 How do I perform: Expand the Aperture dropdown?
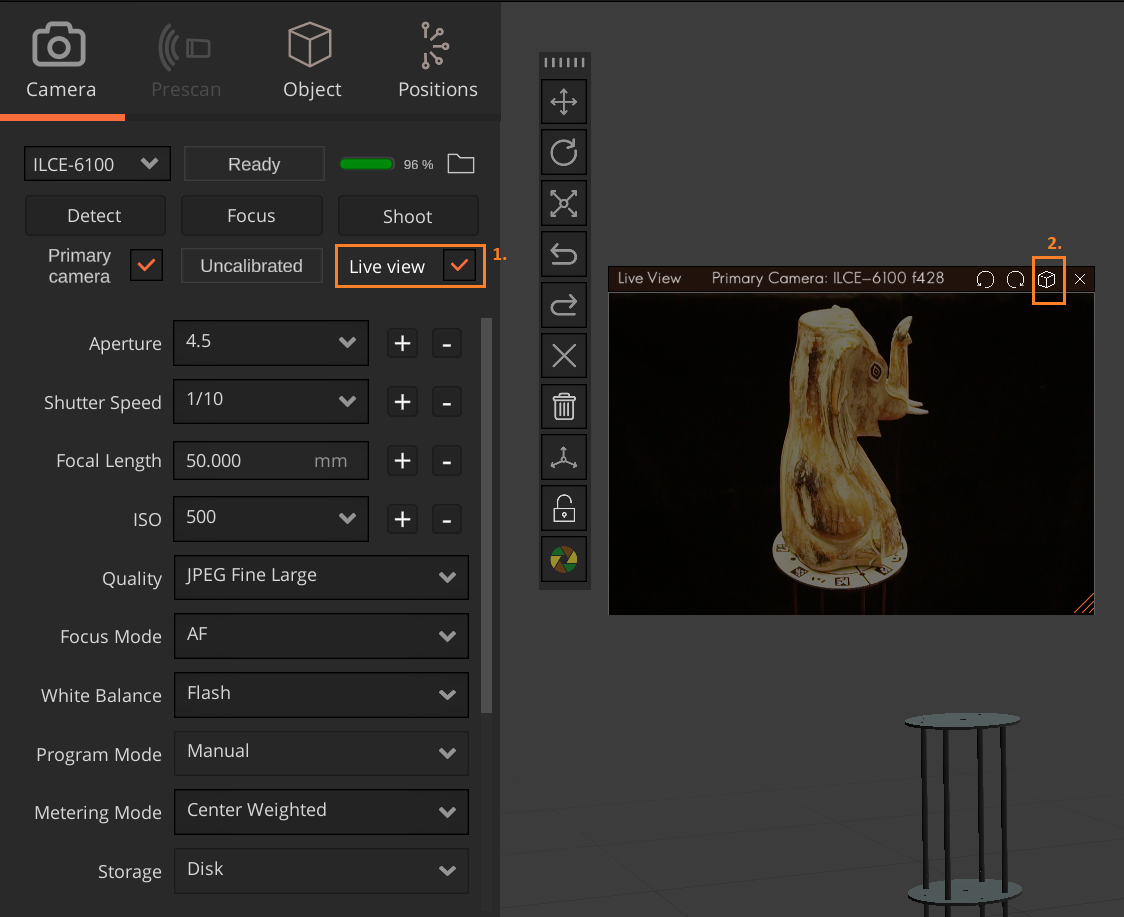point(271,343)
